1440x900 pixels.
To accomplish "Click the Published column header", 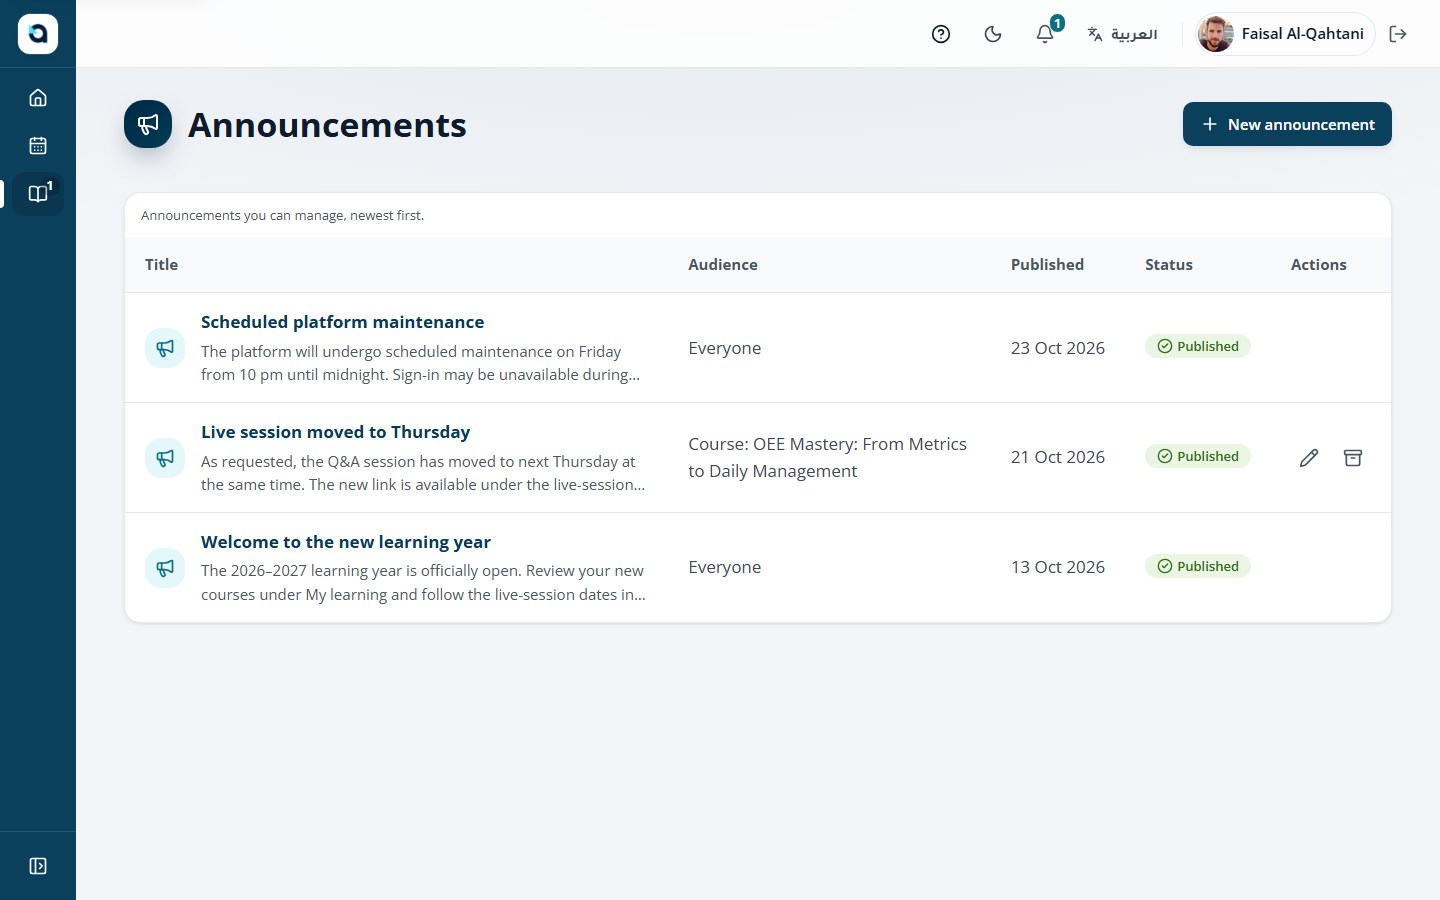I will click(1047, 265).
